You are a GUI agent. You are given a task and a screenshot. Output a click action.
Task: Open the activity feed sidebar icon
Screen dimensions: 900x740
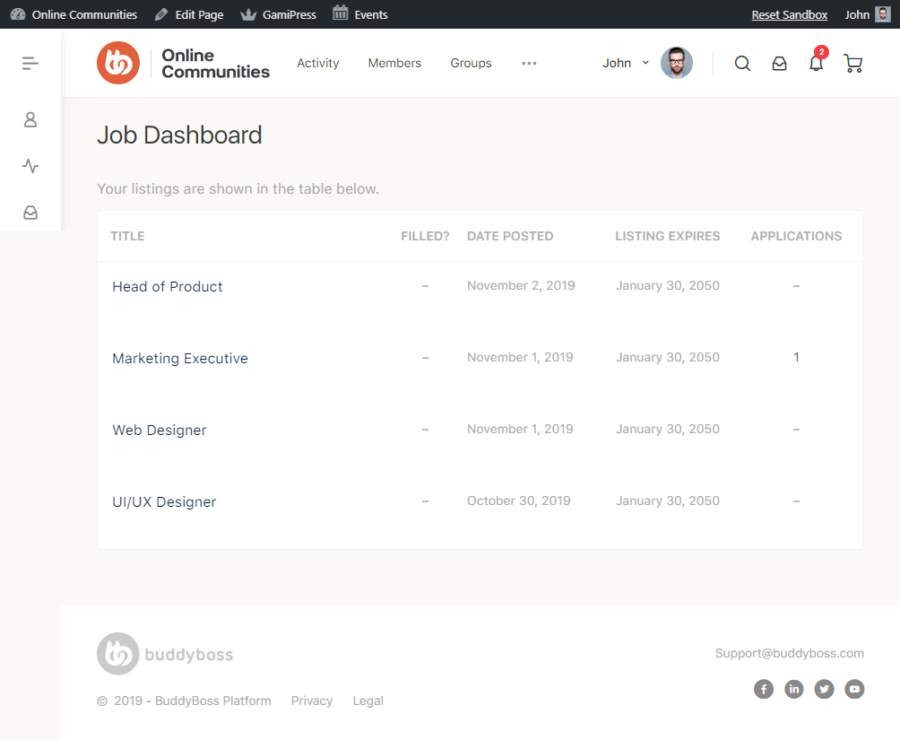click(x=30, y=166)
